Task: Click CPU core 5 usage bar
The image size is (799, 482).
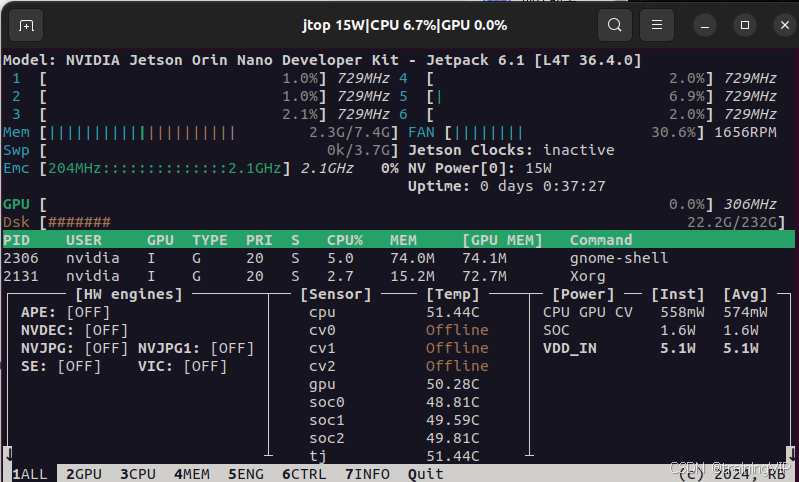Action: [x=570, y=96]
